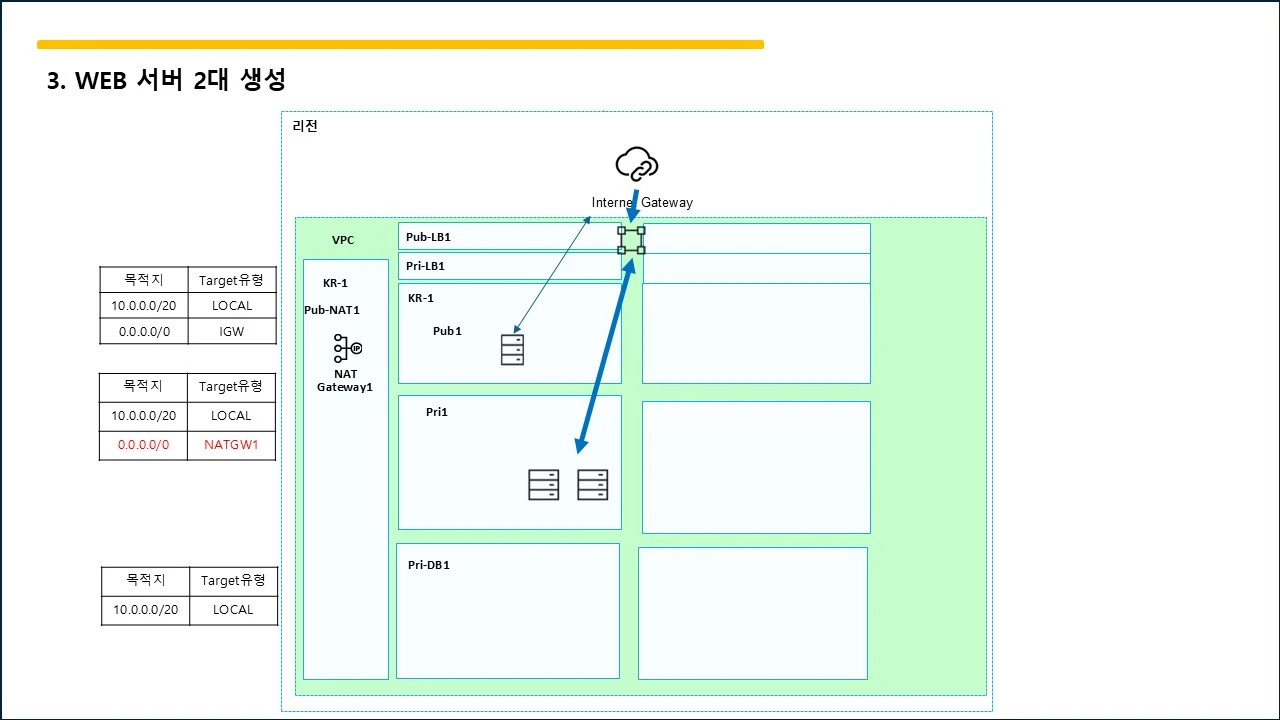The image size is (1280, 720).
Task: Select '10.0.0.0/20' in the middle route table
Action: click(144, 415)
